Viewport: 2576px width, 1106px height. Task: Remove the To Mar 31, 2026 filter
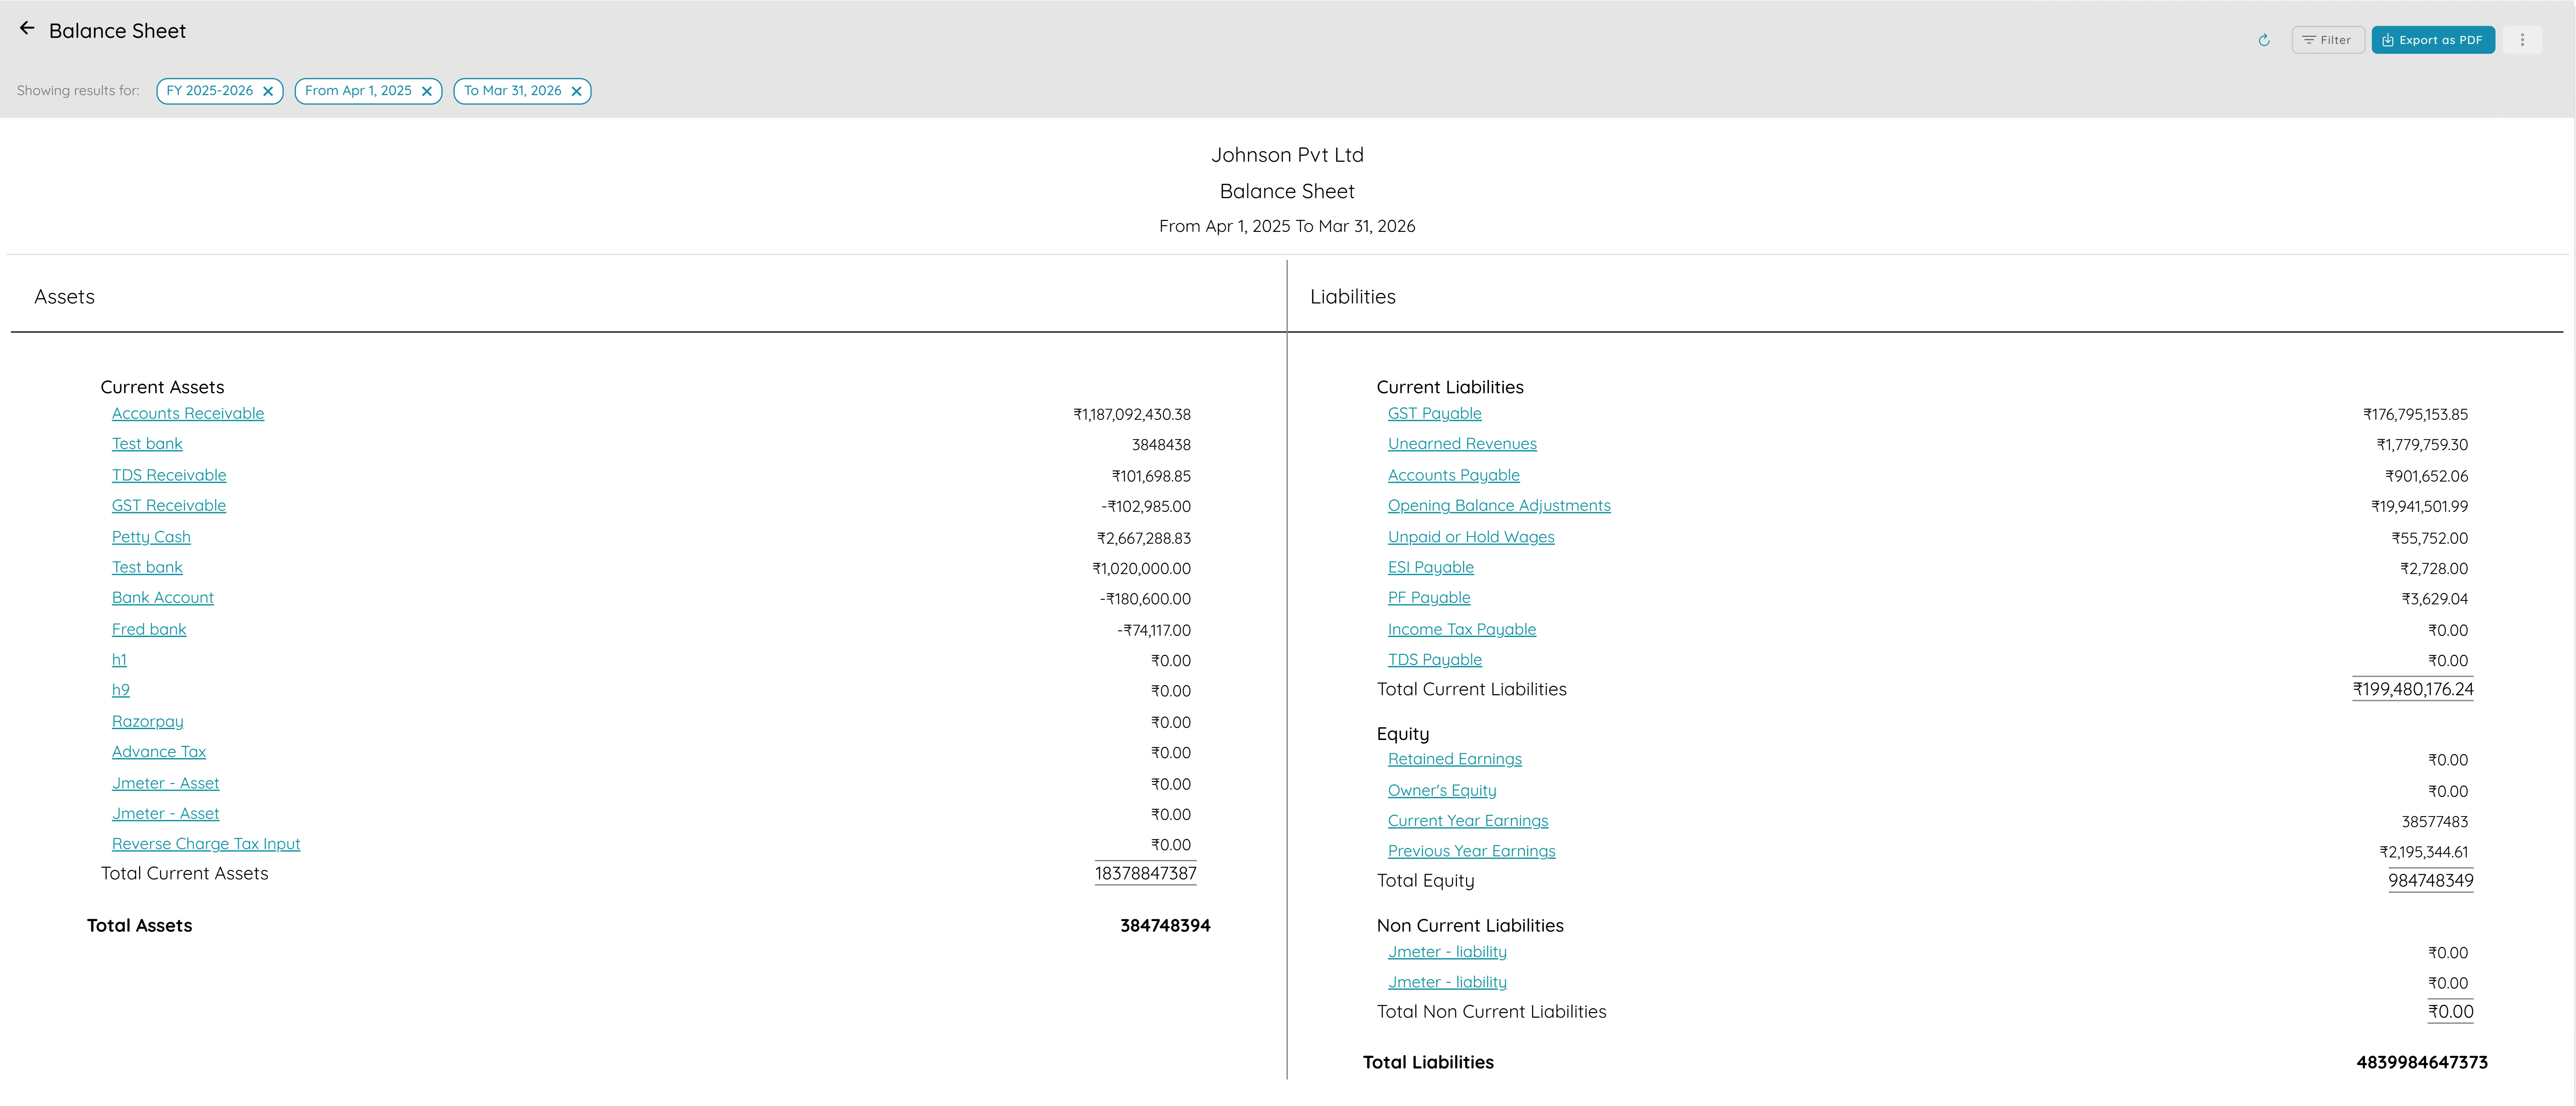[576, 91]
